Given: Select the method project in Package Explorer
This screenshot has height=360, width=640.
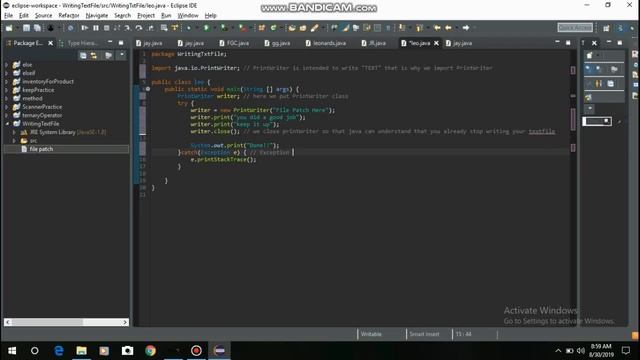Looking at the screenshot, I should click(32, 98).
